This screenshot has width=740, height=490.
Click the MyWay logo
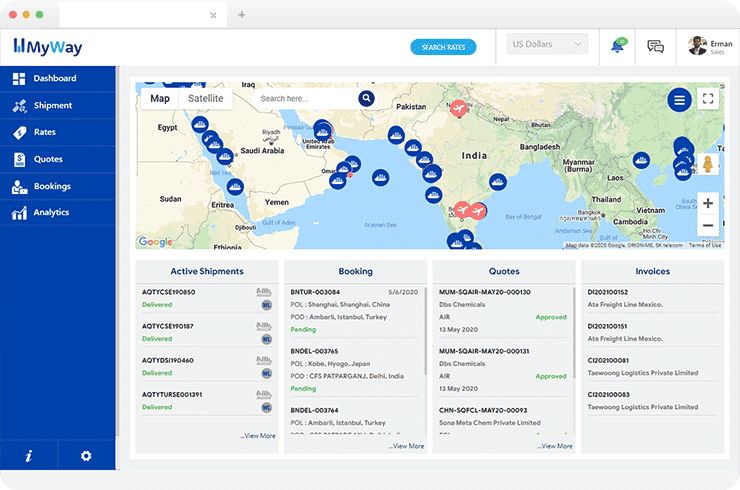(x=48, y=46)
